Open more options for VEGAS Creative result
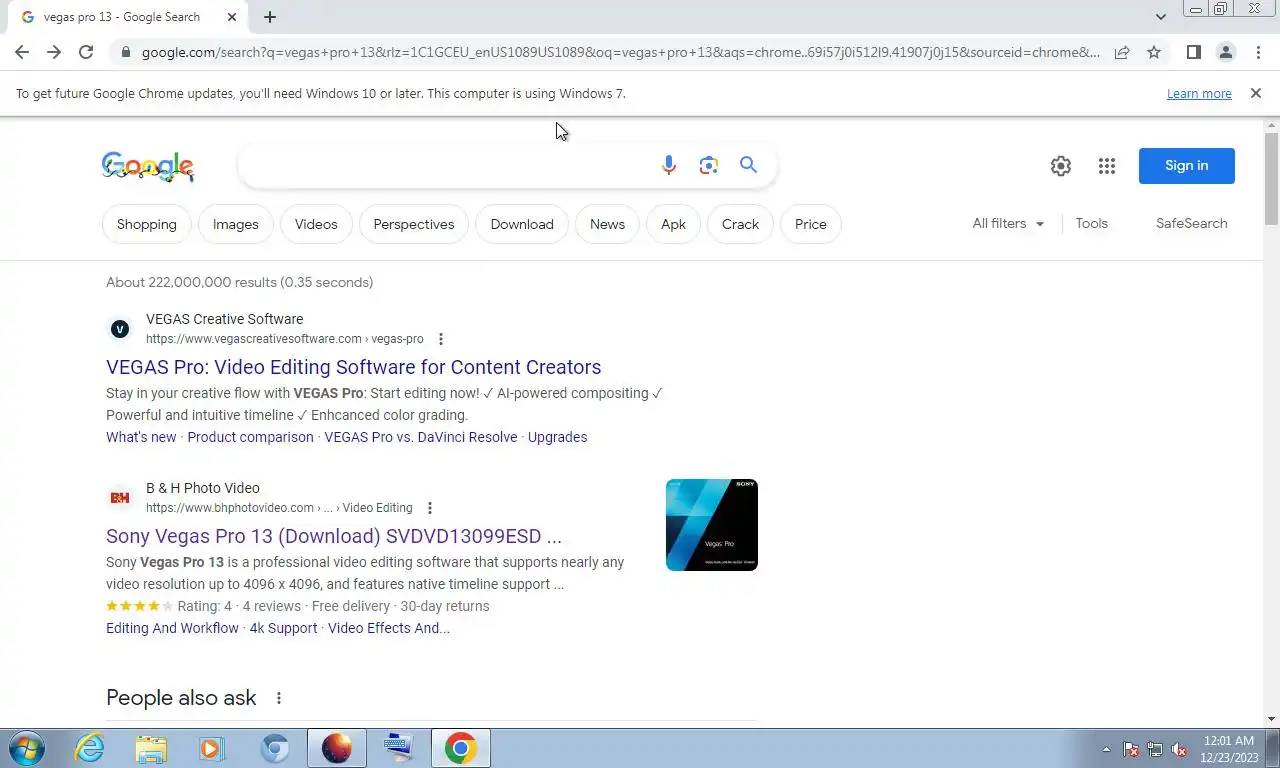This screenshot has width=1280, height=768. 441,339
